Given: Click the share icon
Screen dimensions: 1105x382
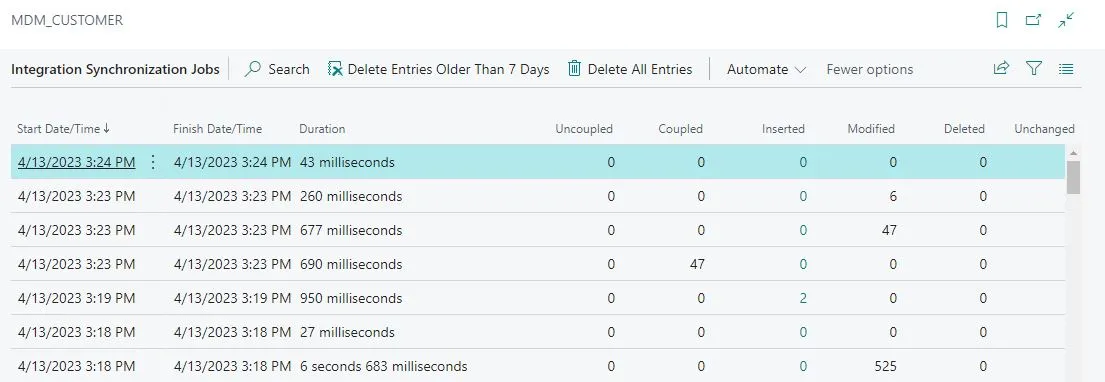Looking at the screenshot, I should (x=1001, y=68).
